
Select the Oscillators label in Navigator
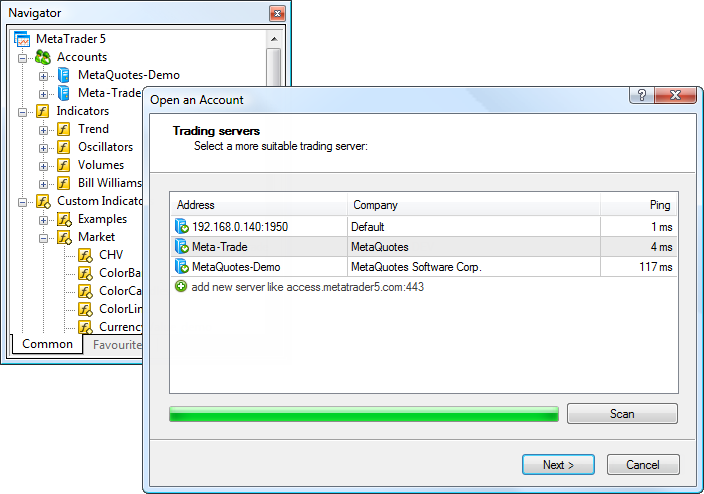pyautogui.click(x=106, y=147)
